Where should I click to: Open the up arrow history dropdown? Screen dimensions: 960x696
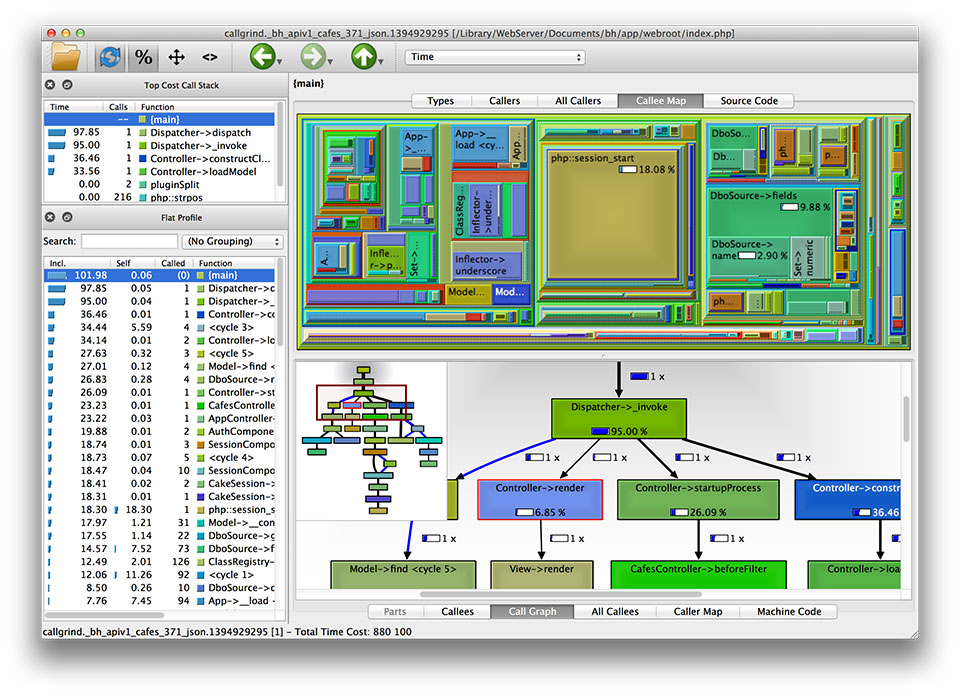(x=381, y=62)
